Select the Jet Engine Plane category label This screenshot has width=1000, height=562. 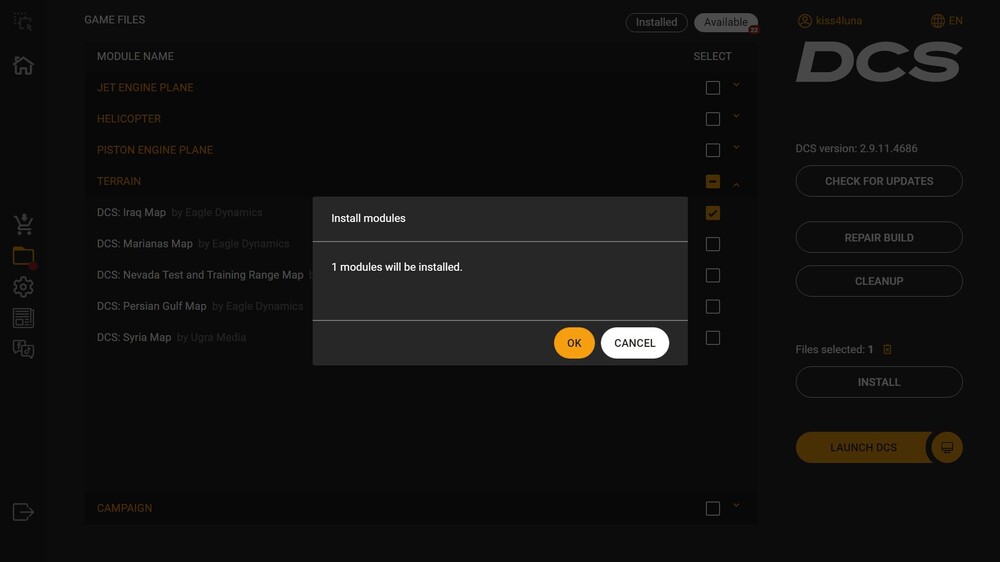coord(145,87)
